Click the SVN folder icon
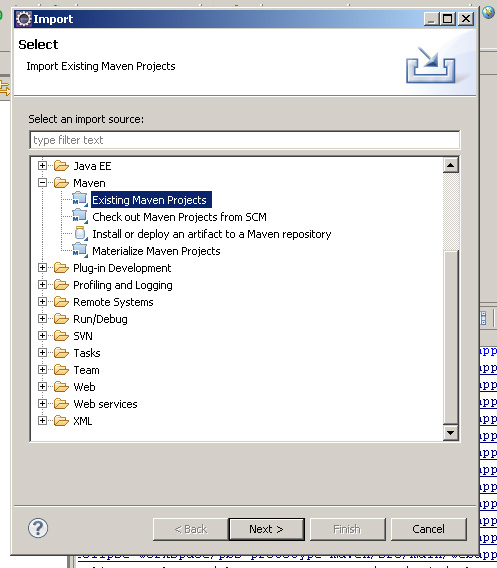The image size is (497, 568). point(61,336)
